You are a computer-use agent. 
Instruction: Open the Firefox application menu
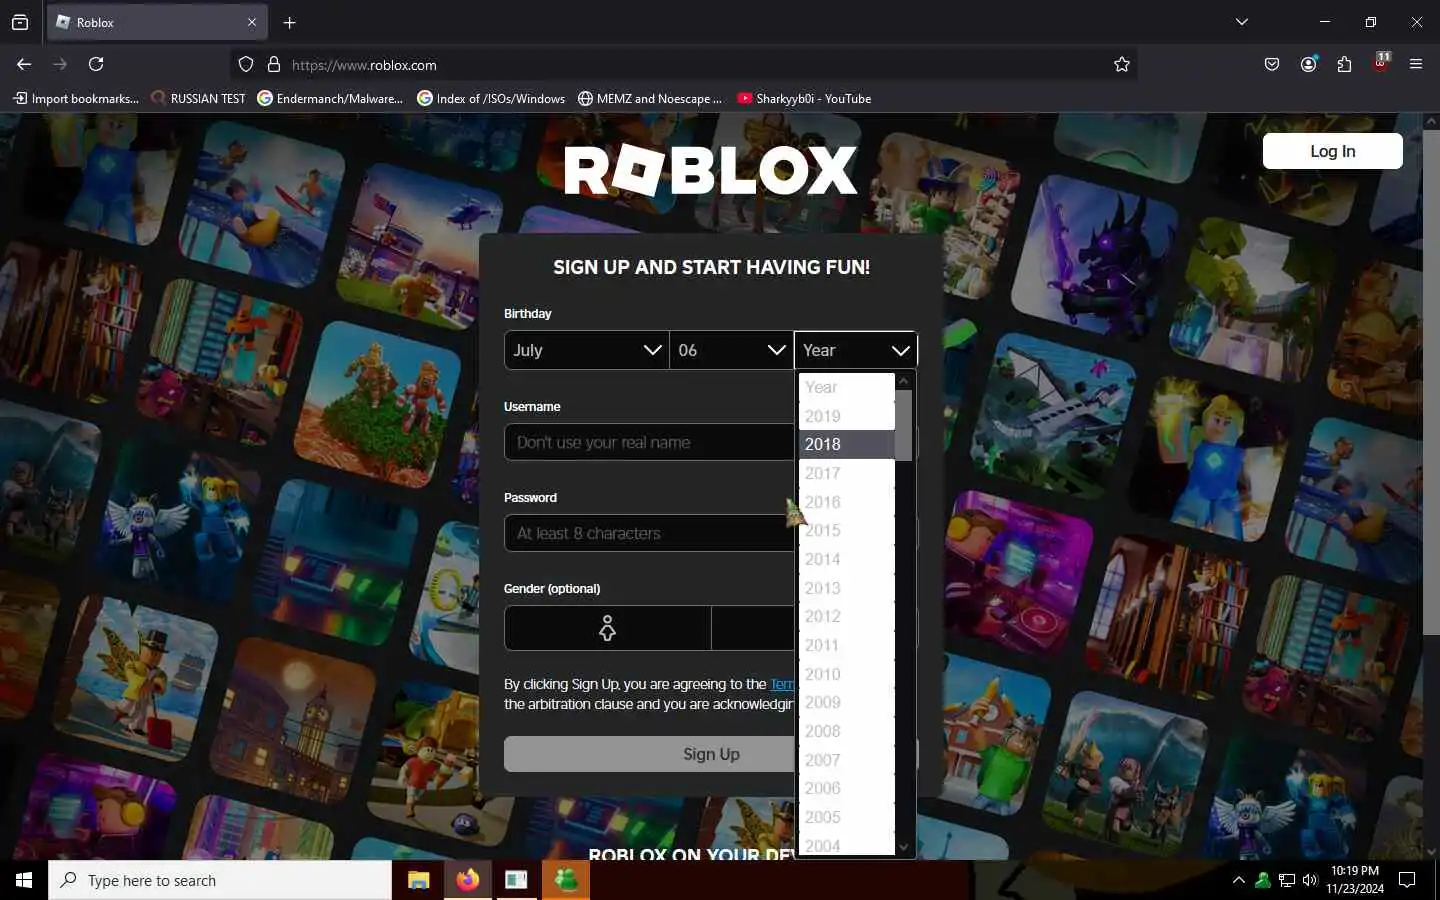pyautogui.click(x=1416, y=64)
